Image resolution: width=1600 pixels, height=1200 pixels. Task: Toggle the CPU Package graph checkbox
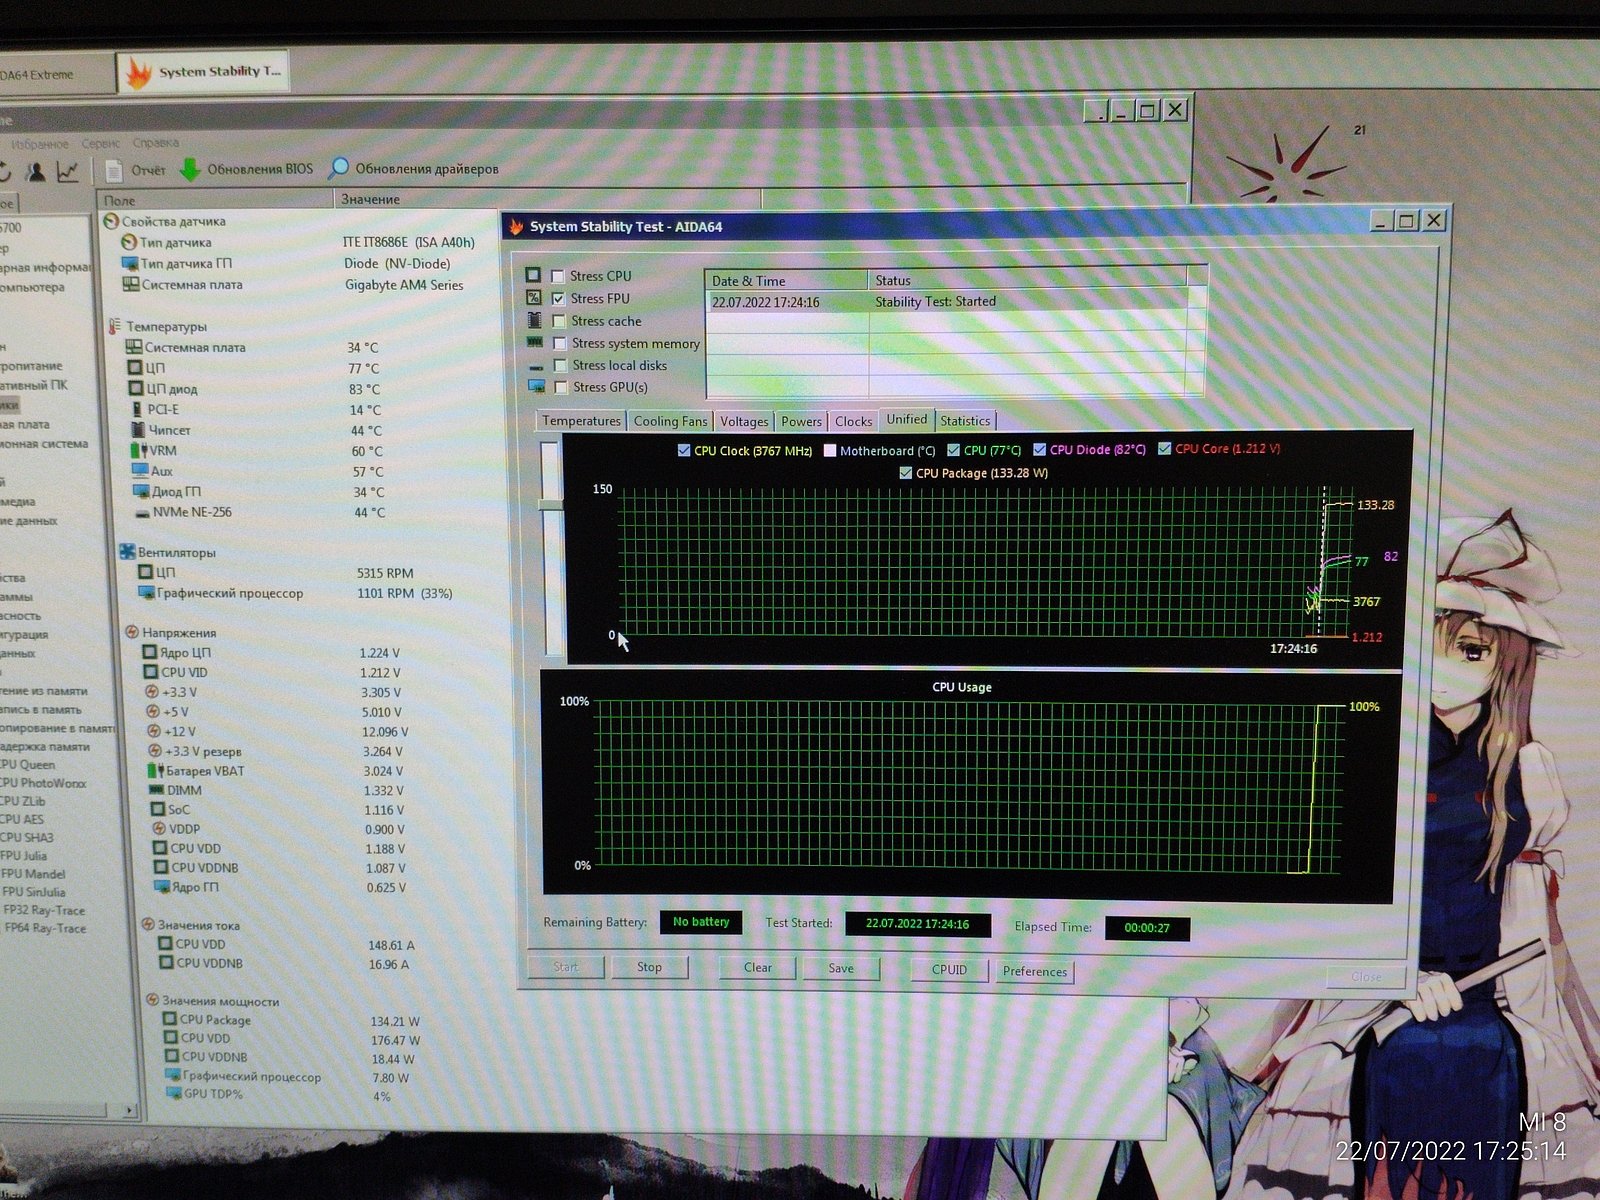pyautogui.click(x=906, y=473)
